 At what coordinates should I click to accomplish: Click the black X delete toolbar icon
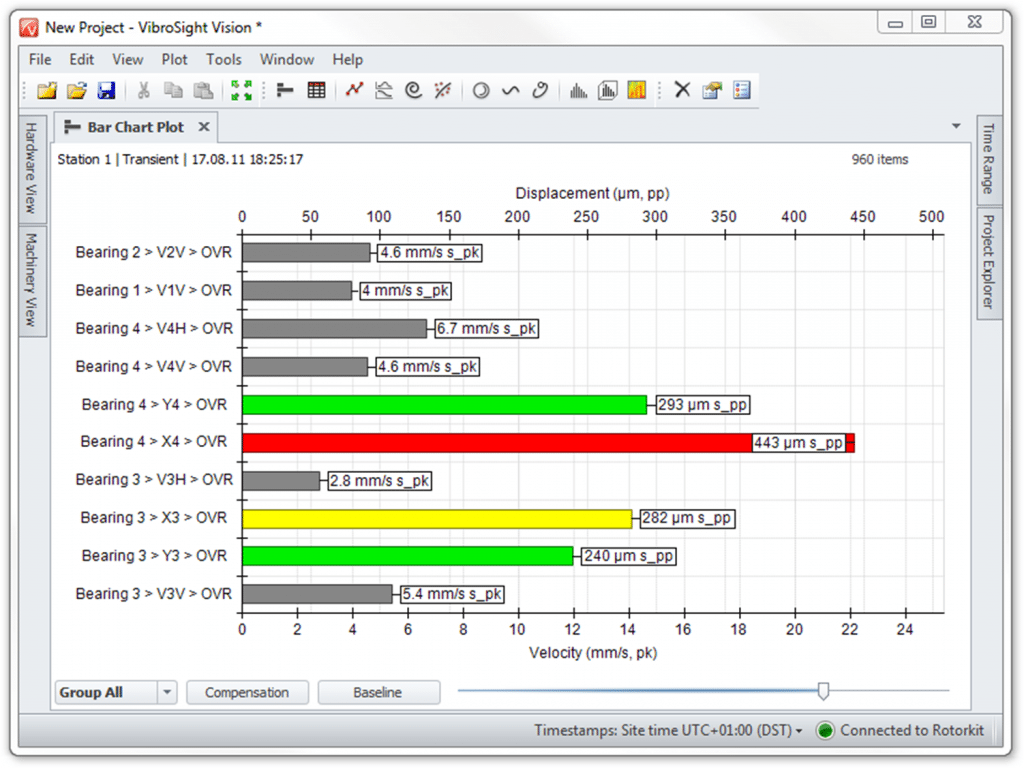tap(682, 90)
